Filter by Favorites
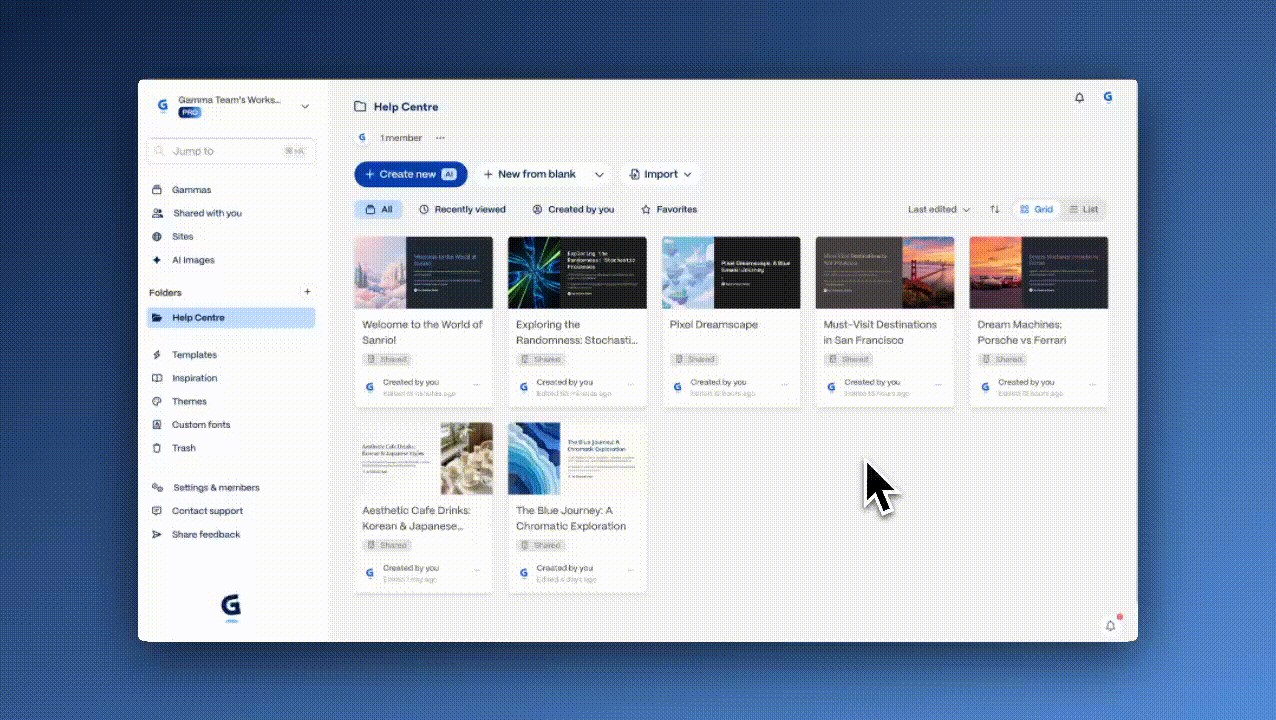This screenshot has width=1276, height=720. 669,210
